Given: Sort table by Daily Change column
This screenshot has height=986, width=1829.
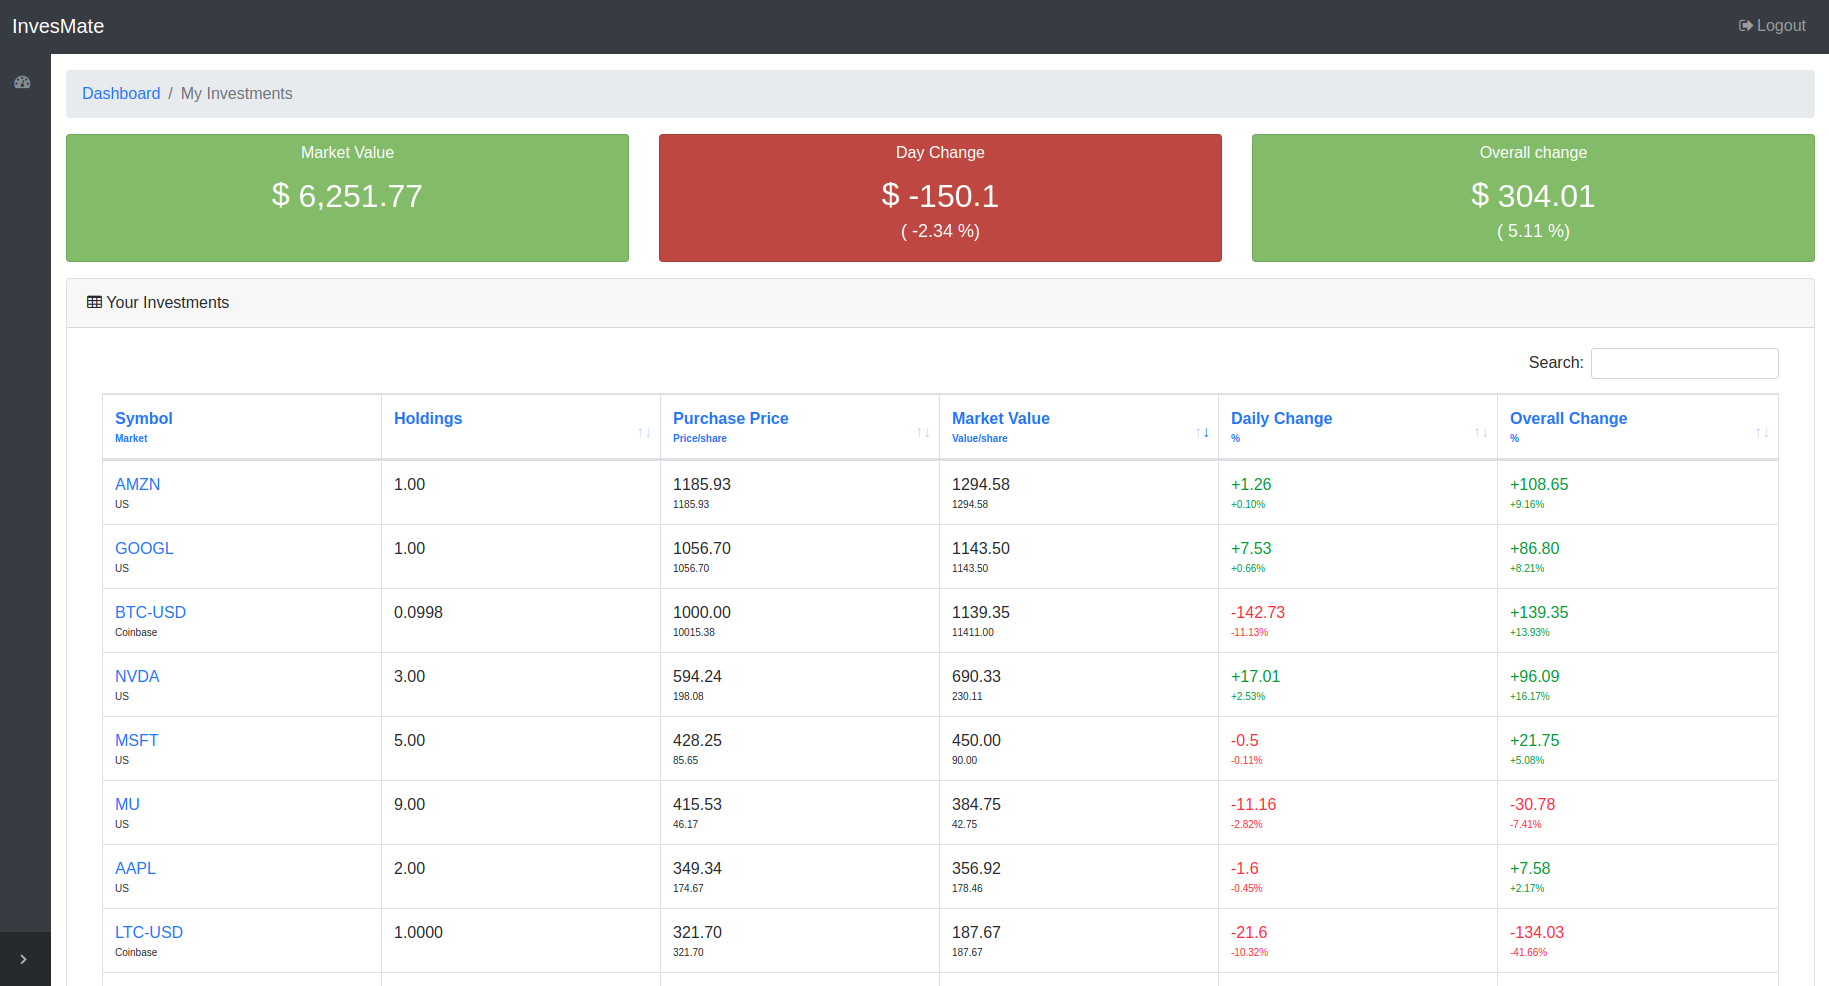Looking at the screenshot, I should (x=1358, y=427).
